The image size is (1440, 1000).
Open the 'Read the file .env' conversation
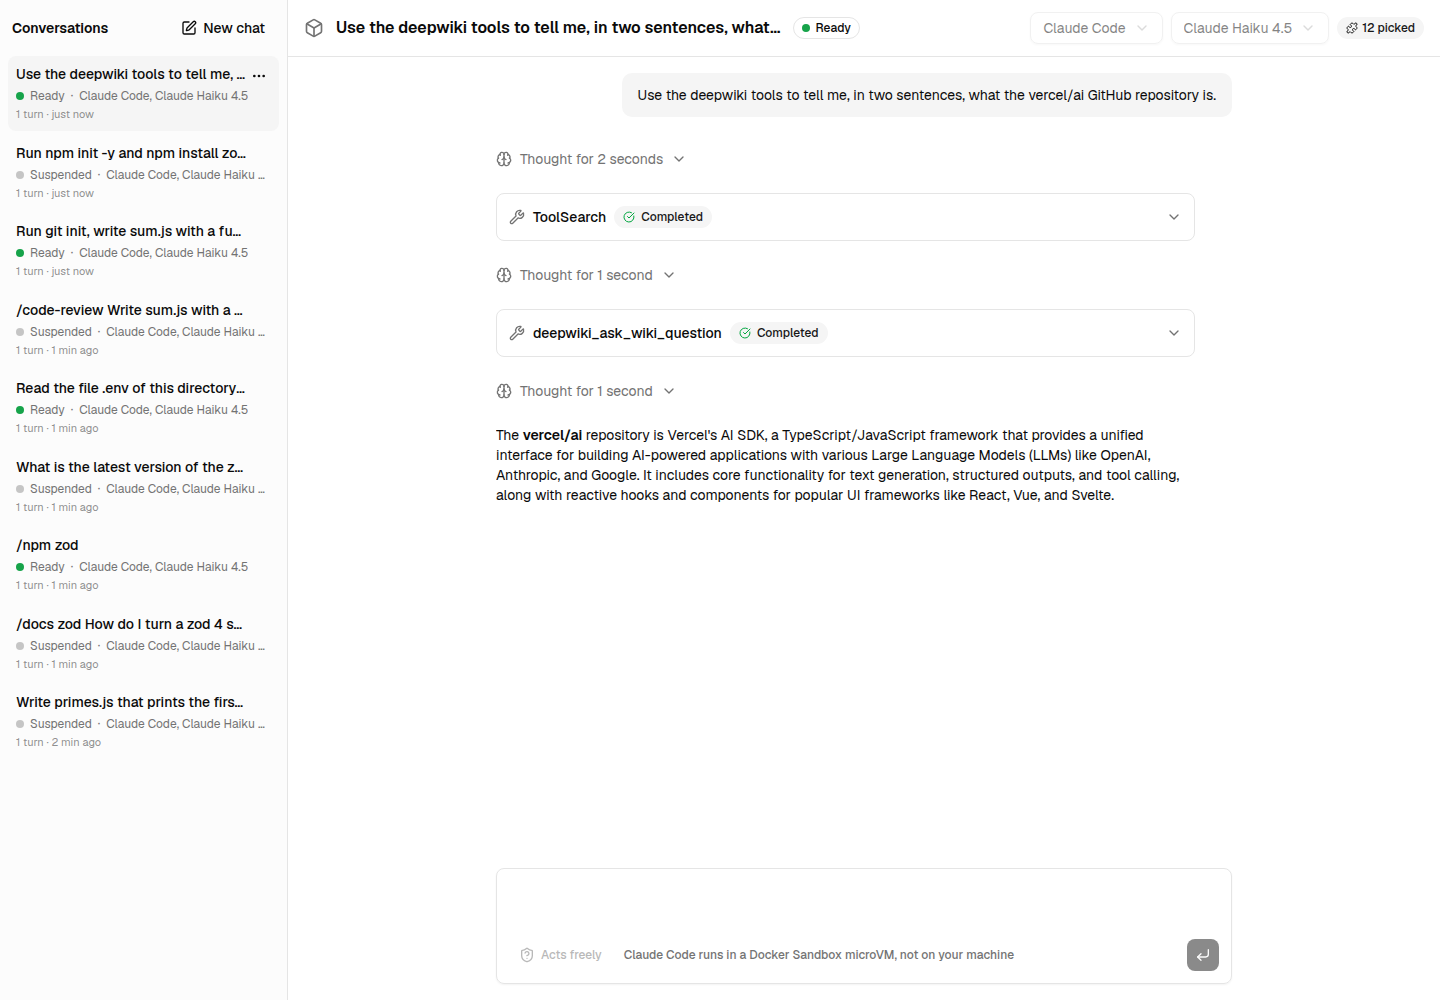(x=143, y=407)
